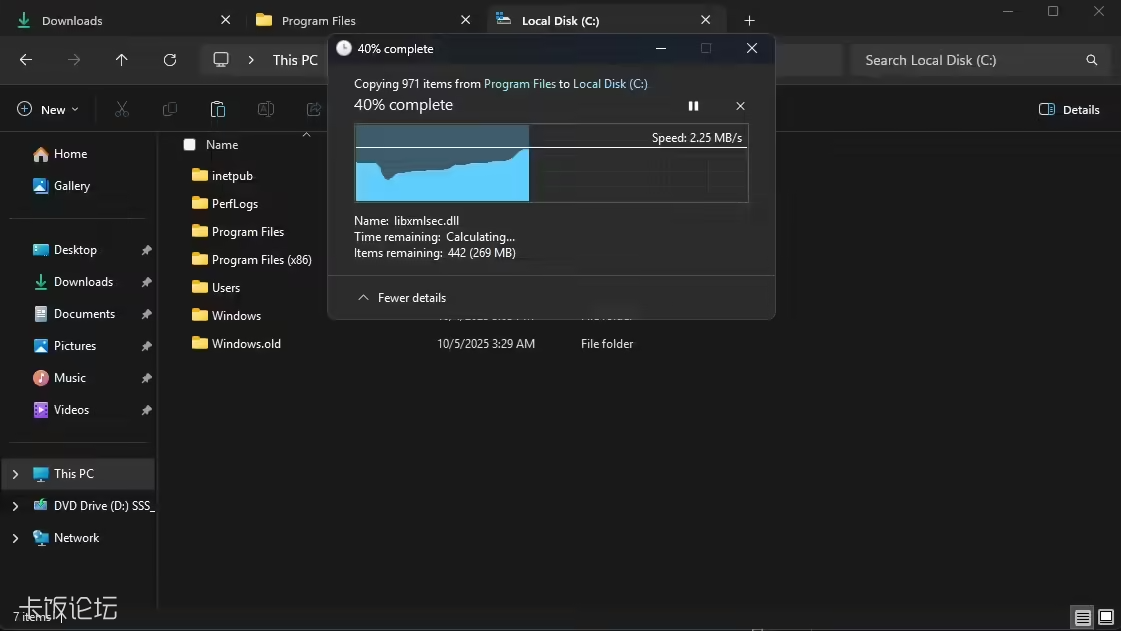Click the Program Files source link
This screenshot has height=631, width=1121.
[x=519, y=84]
